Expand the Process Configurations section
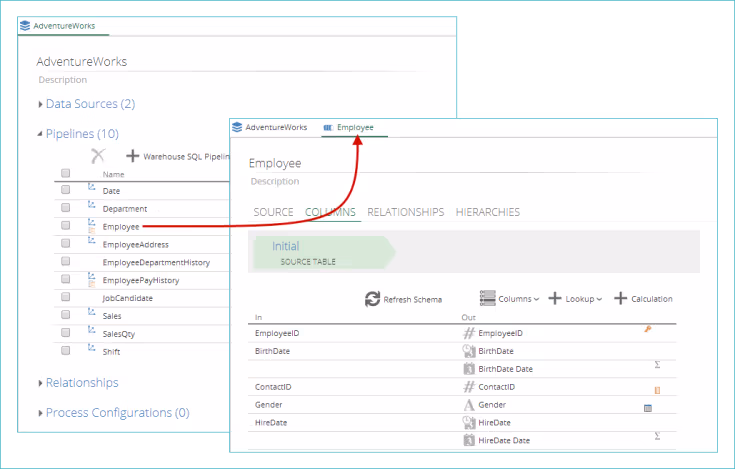Viewport: 735px width, 469px height. [117, 412]
